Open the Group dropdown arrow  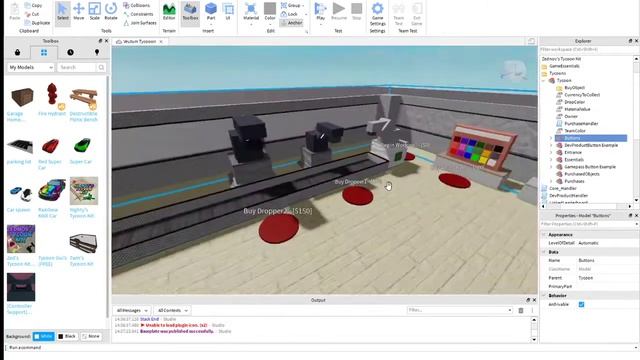[303, 5]
